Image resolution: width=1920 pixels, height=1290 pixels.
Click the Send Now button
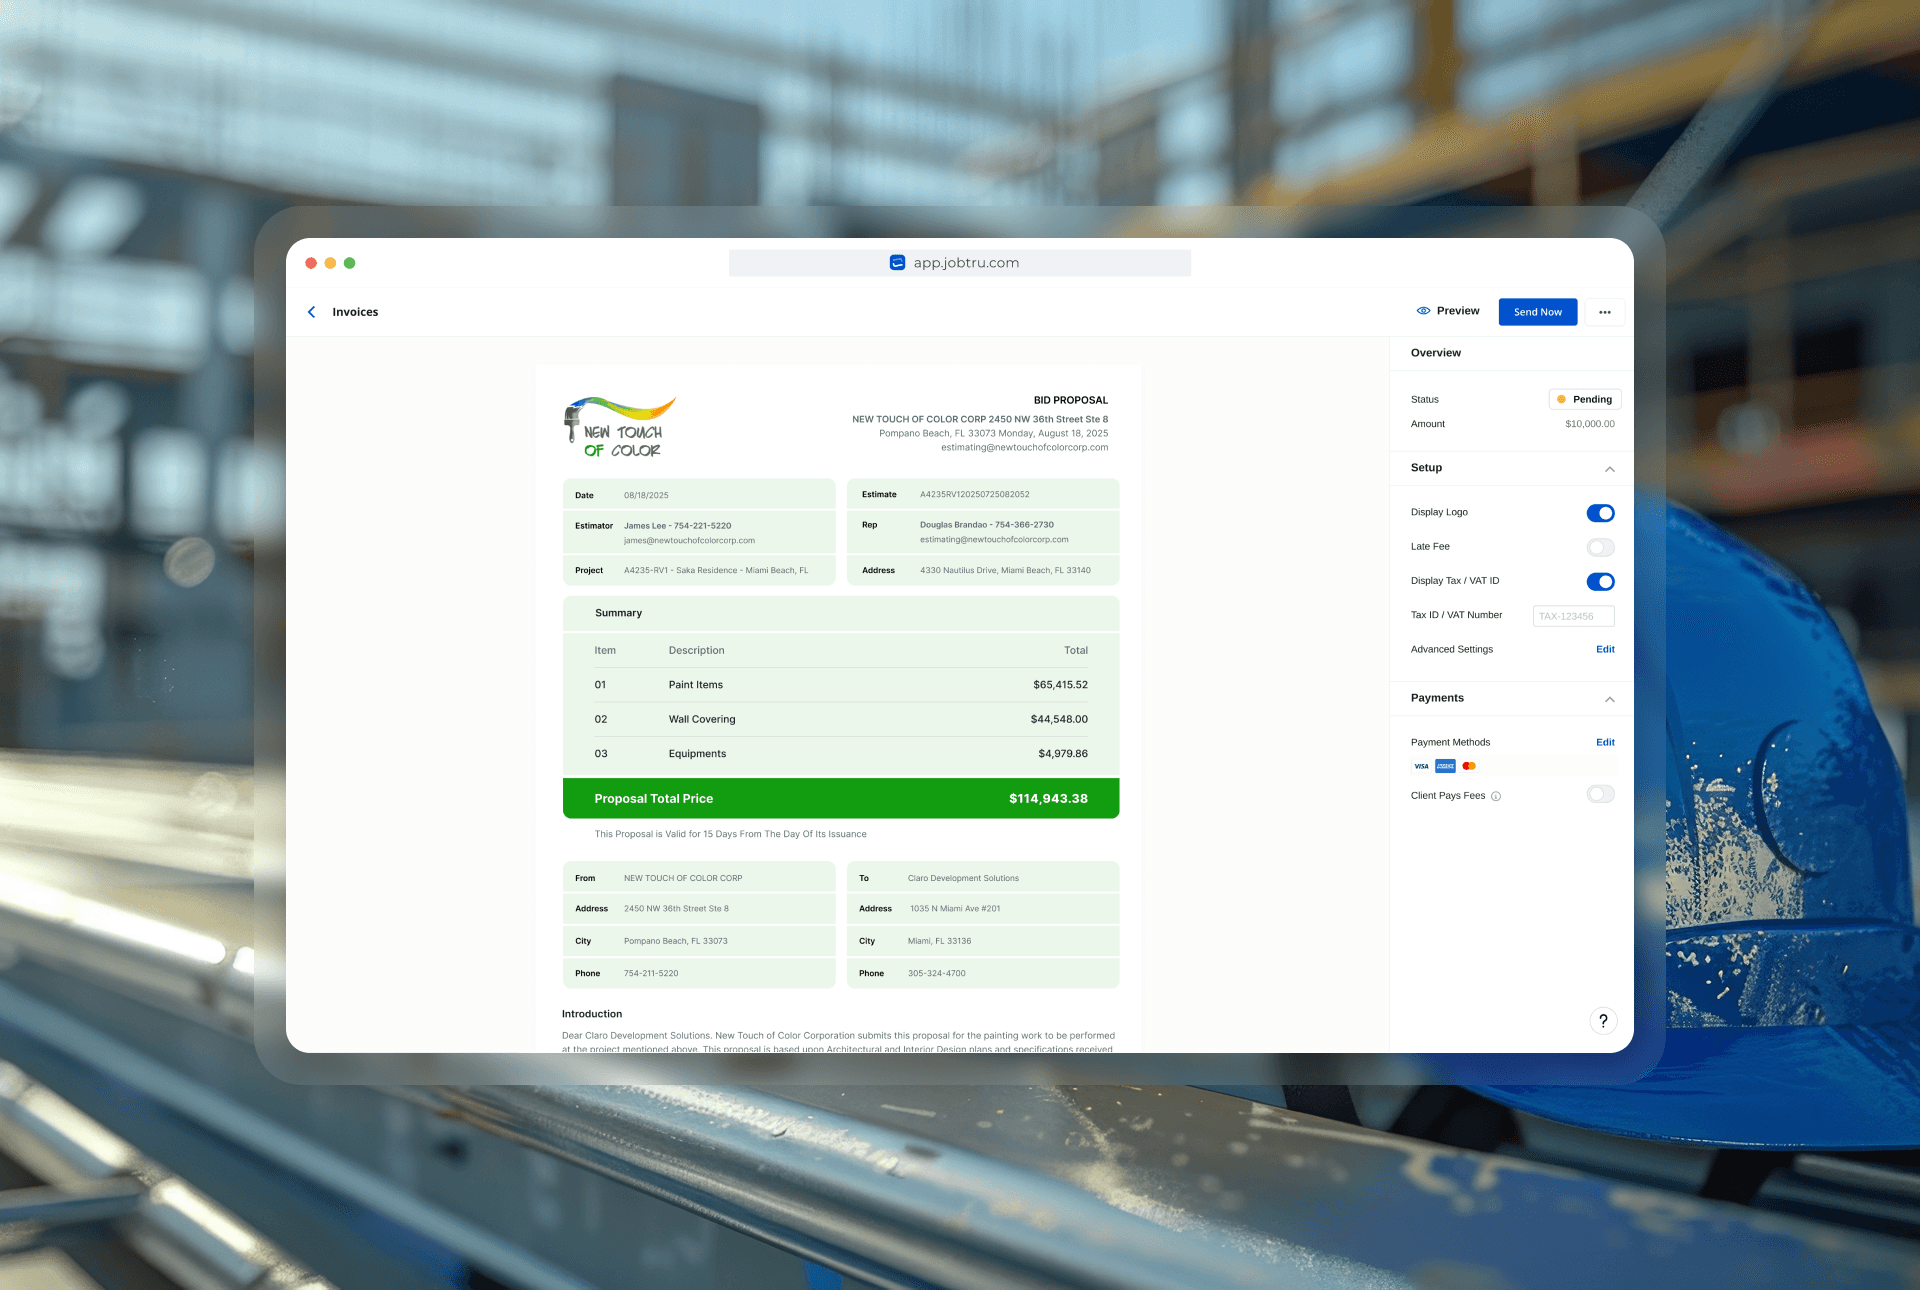(x=1537, y=312)
